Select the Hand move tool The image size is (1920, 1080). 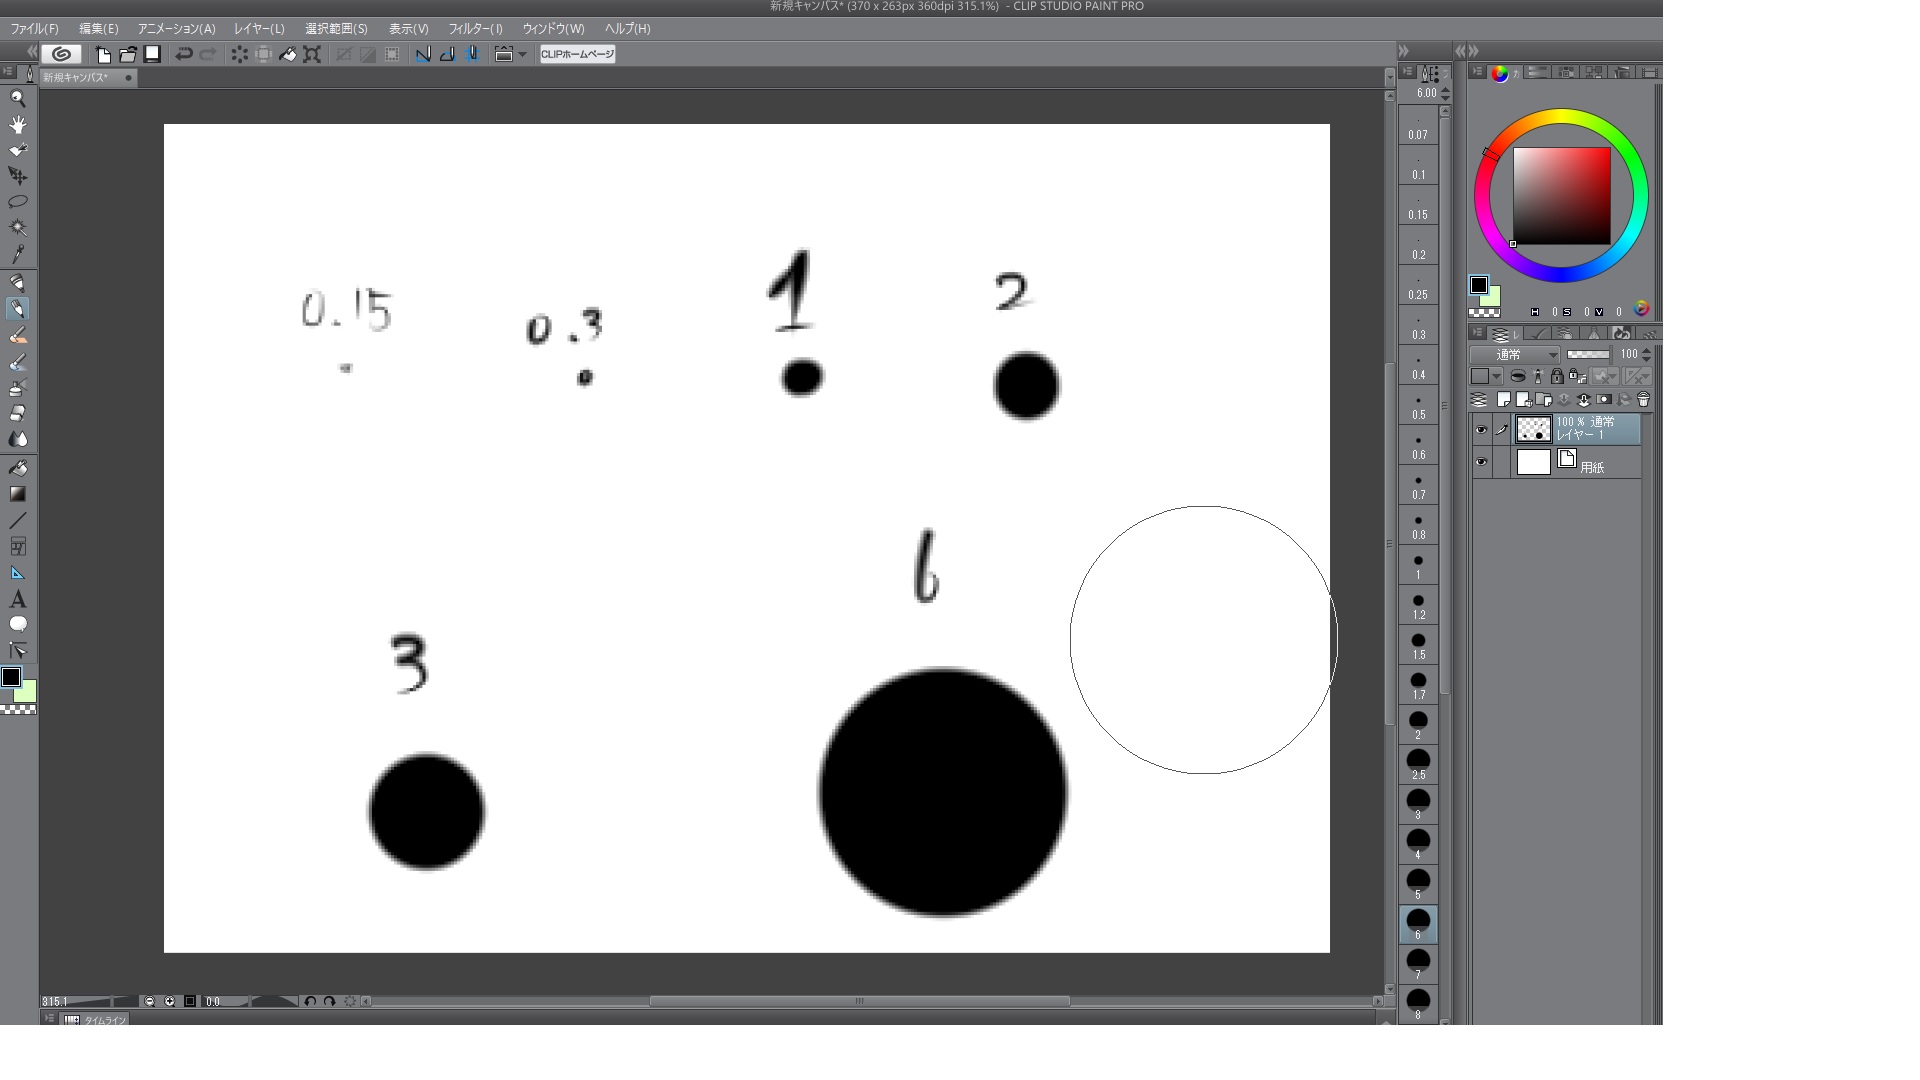pyautogui.click(x=18, y=124)
